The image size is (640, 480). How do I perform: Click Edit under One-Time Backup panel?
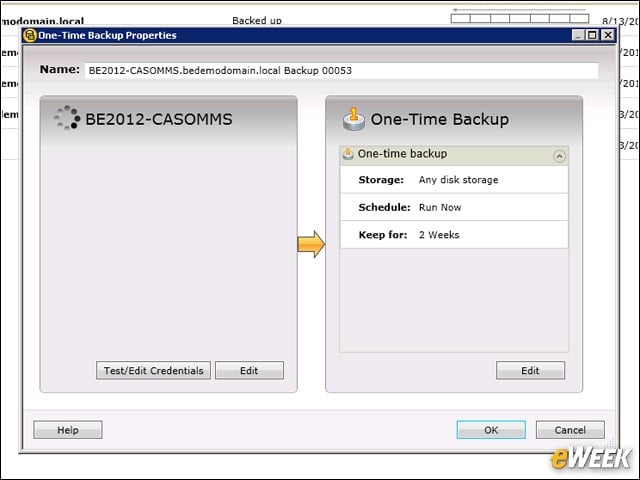tap(530, 370)
